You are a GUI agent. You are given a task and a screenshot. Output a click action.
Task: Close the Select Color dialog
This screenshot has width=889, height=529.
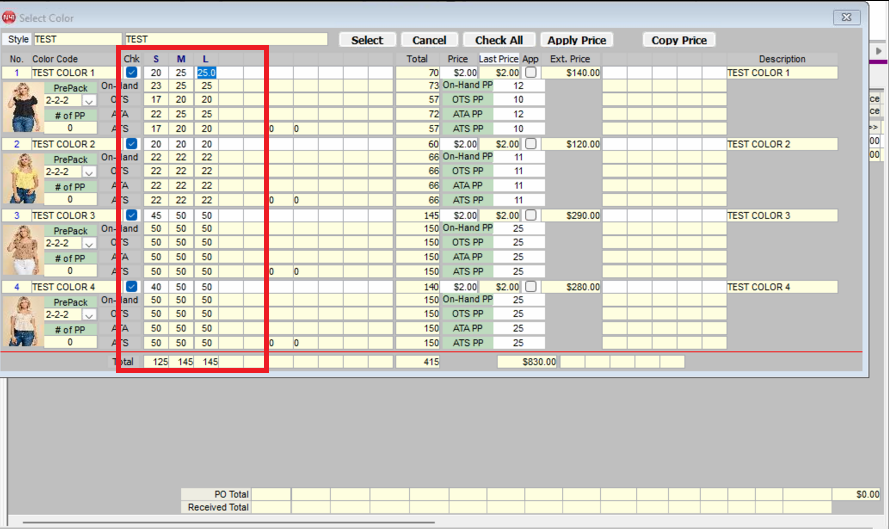click(846, 18)
